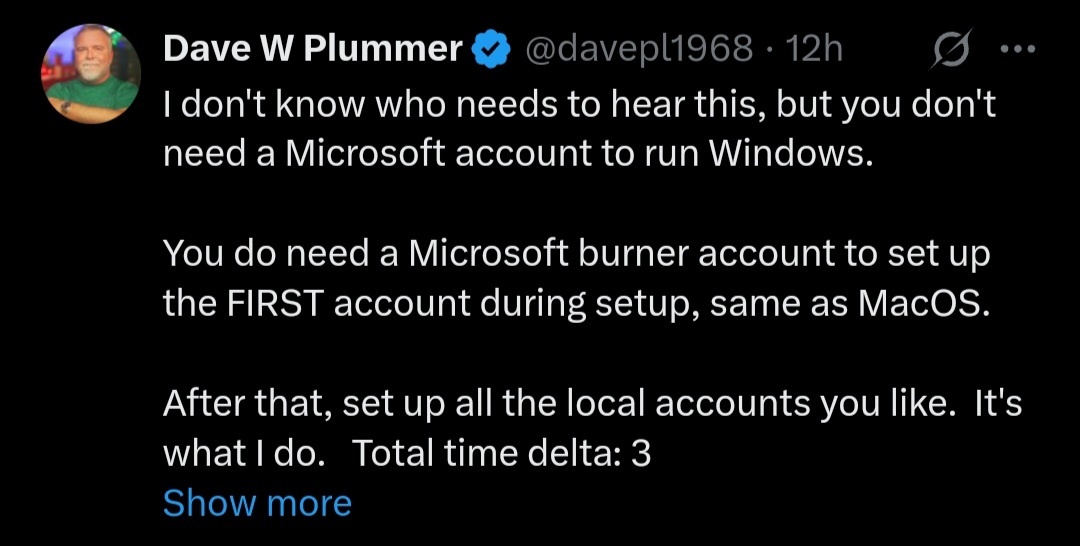Click the words "what I do."

coord(244,454)
